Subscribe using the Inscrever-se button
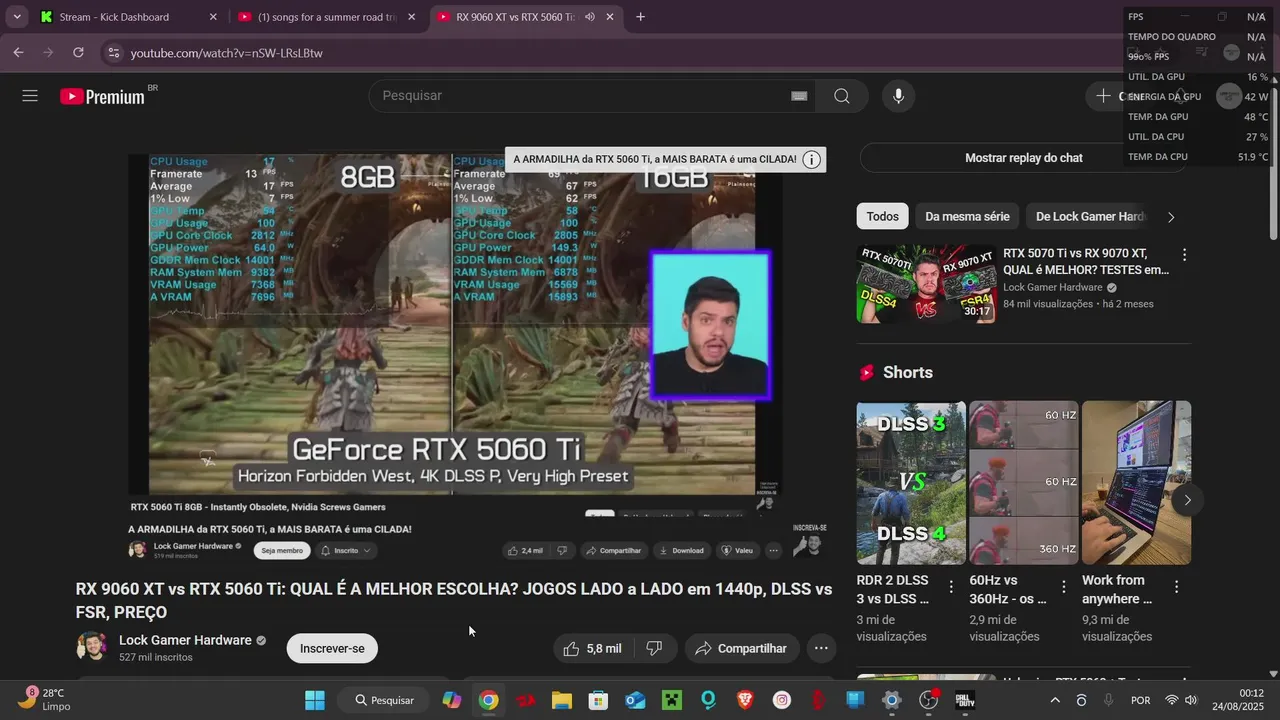The image size is (1280, 720). (332, 648)
